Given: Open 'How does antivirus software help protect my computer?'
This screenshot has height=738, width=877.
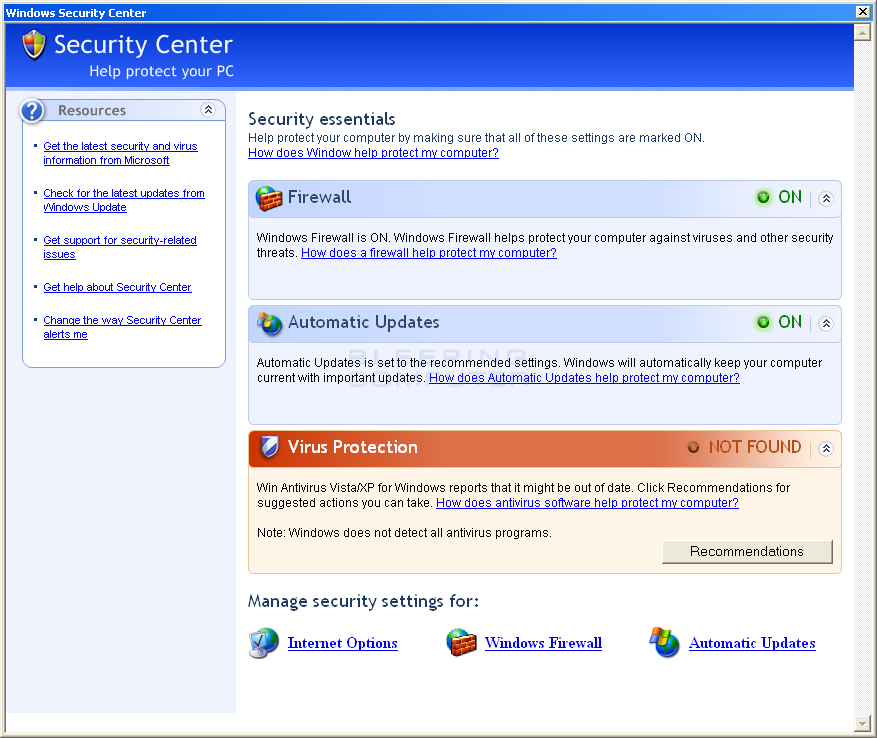Looking at the screenshot, I should pyautogui.click(x=587, y=502).
